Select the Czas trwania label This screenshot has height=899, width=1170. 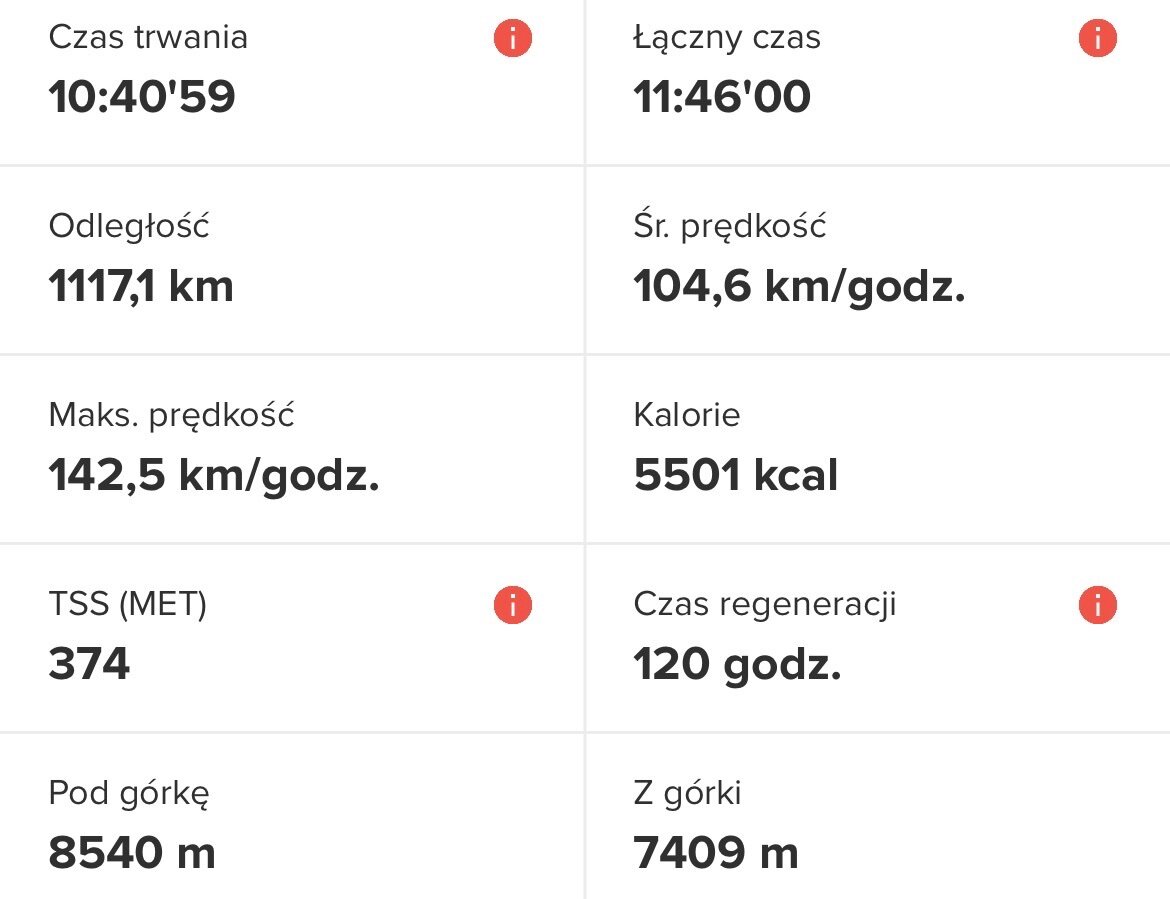point(148,38)
